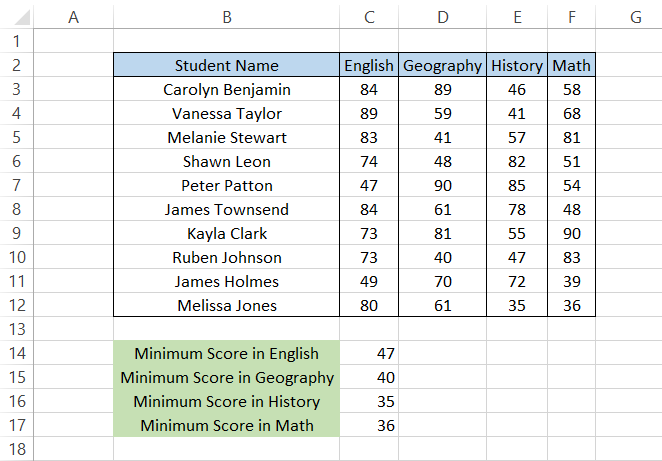This screenshot has height=461, width=662.
Task: Select column B header
Action: click(227, 17)
